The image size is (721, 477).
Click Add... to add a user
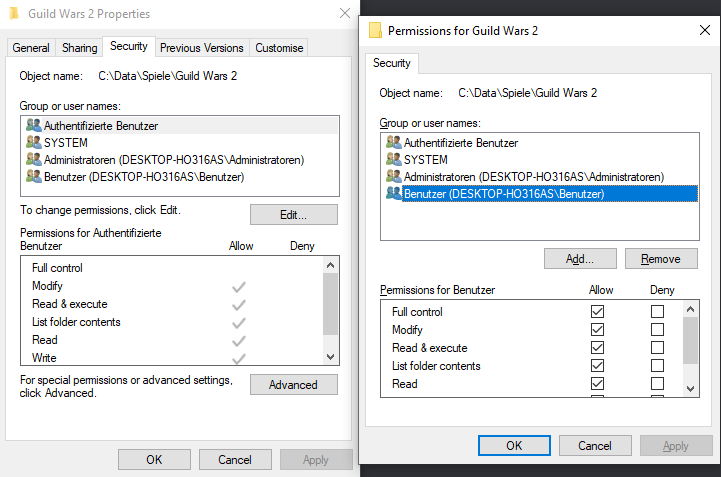580,259
